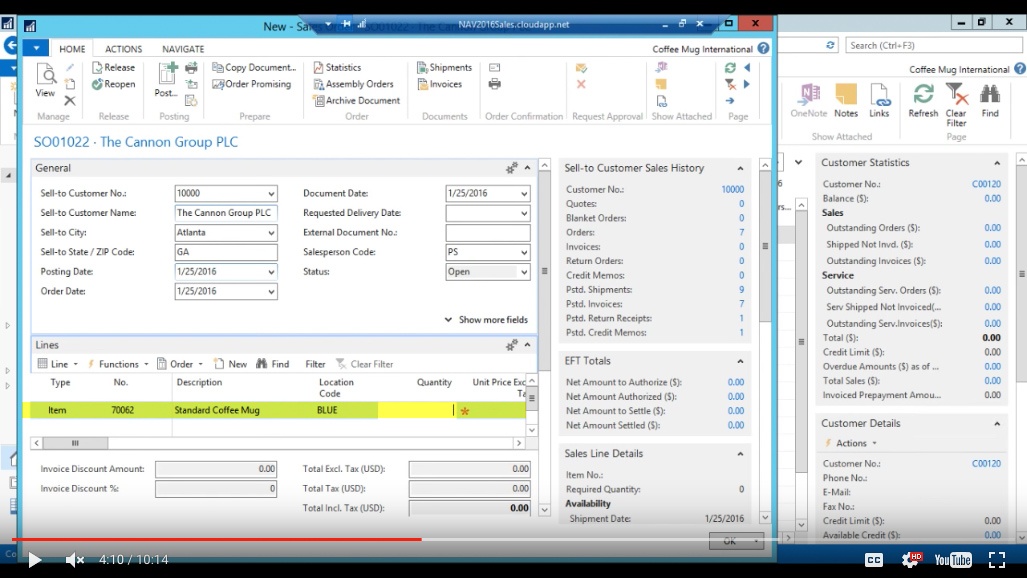The width and height of the screenshot is (1027, 578).
Task: Collapse the Lines section
Action: (527, 345)
